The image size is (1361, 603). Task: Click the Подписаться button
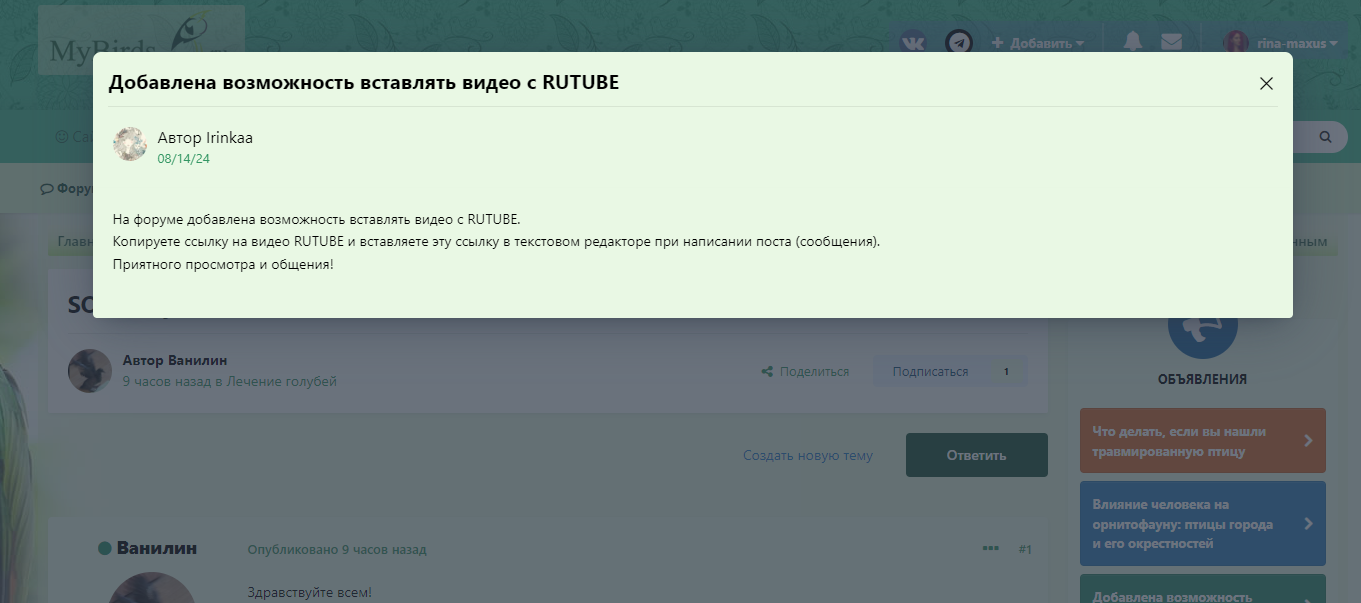930,371
